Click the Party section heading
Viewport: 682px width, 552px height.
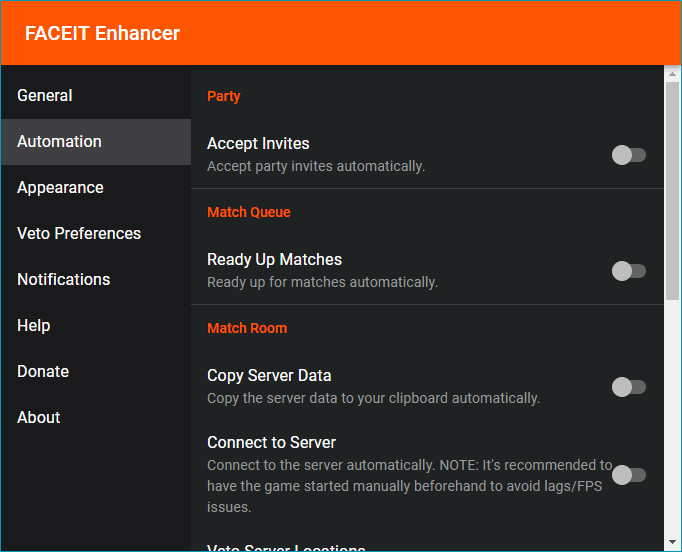[224, 96]
